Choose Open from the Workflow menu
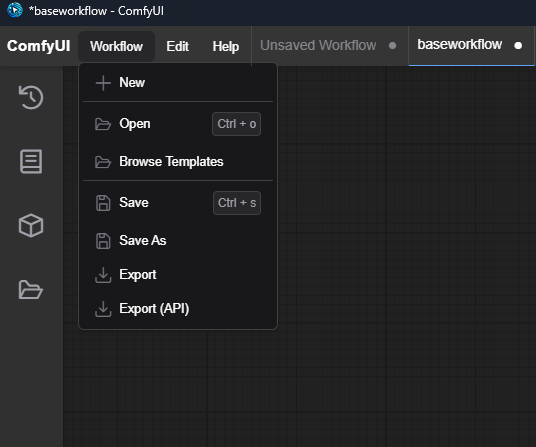The height and width of the screenshot is (447, 536). pos(178,124)
